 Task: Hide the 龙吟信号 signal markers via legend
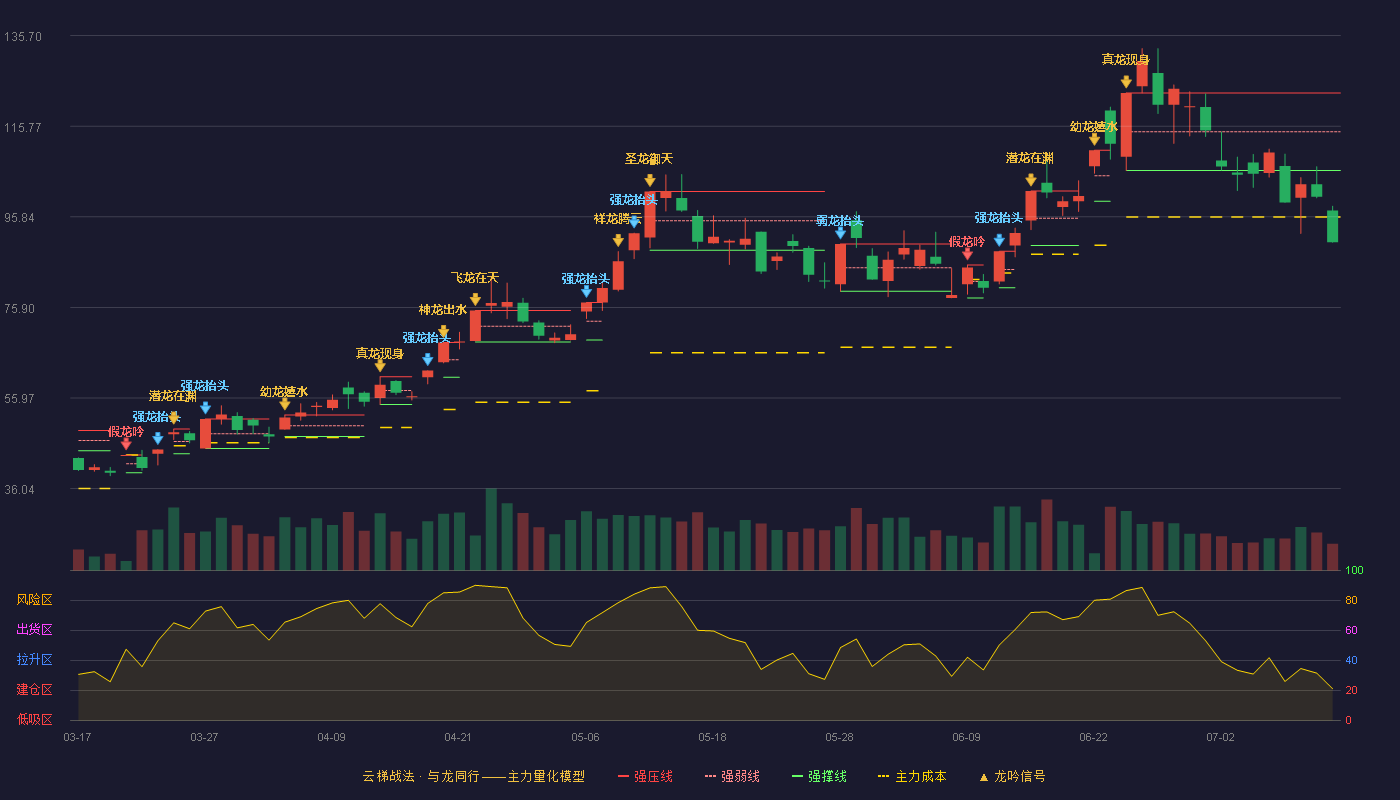click(x=1011, y=776)
